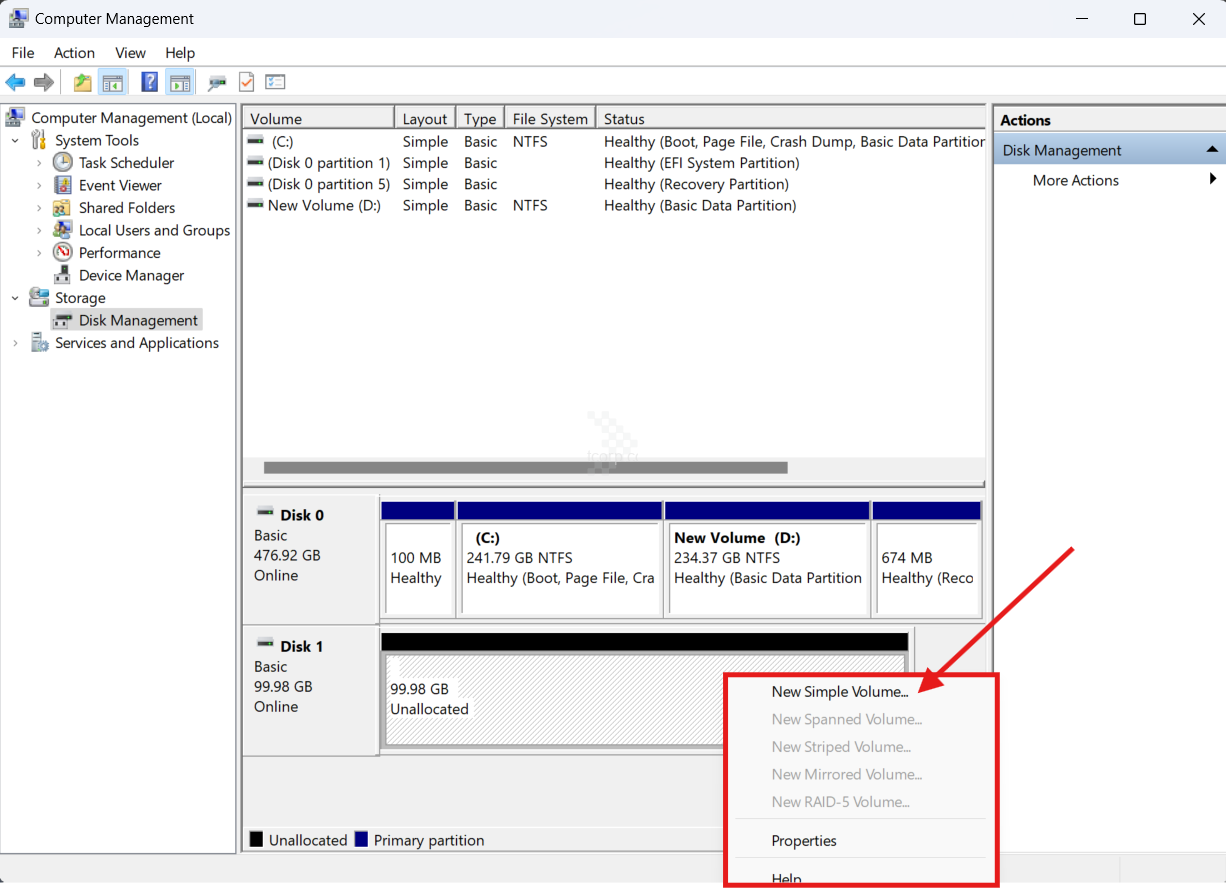1226x888 pixels.
Task: Click the Rescan Disks toolbar icon
Action: [216, 83]
